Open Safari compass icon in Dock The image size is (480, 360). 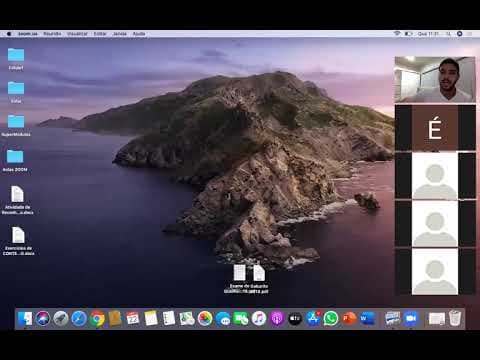[x=79, y=319]
